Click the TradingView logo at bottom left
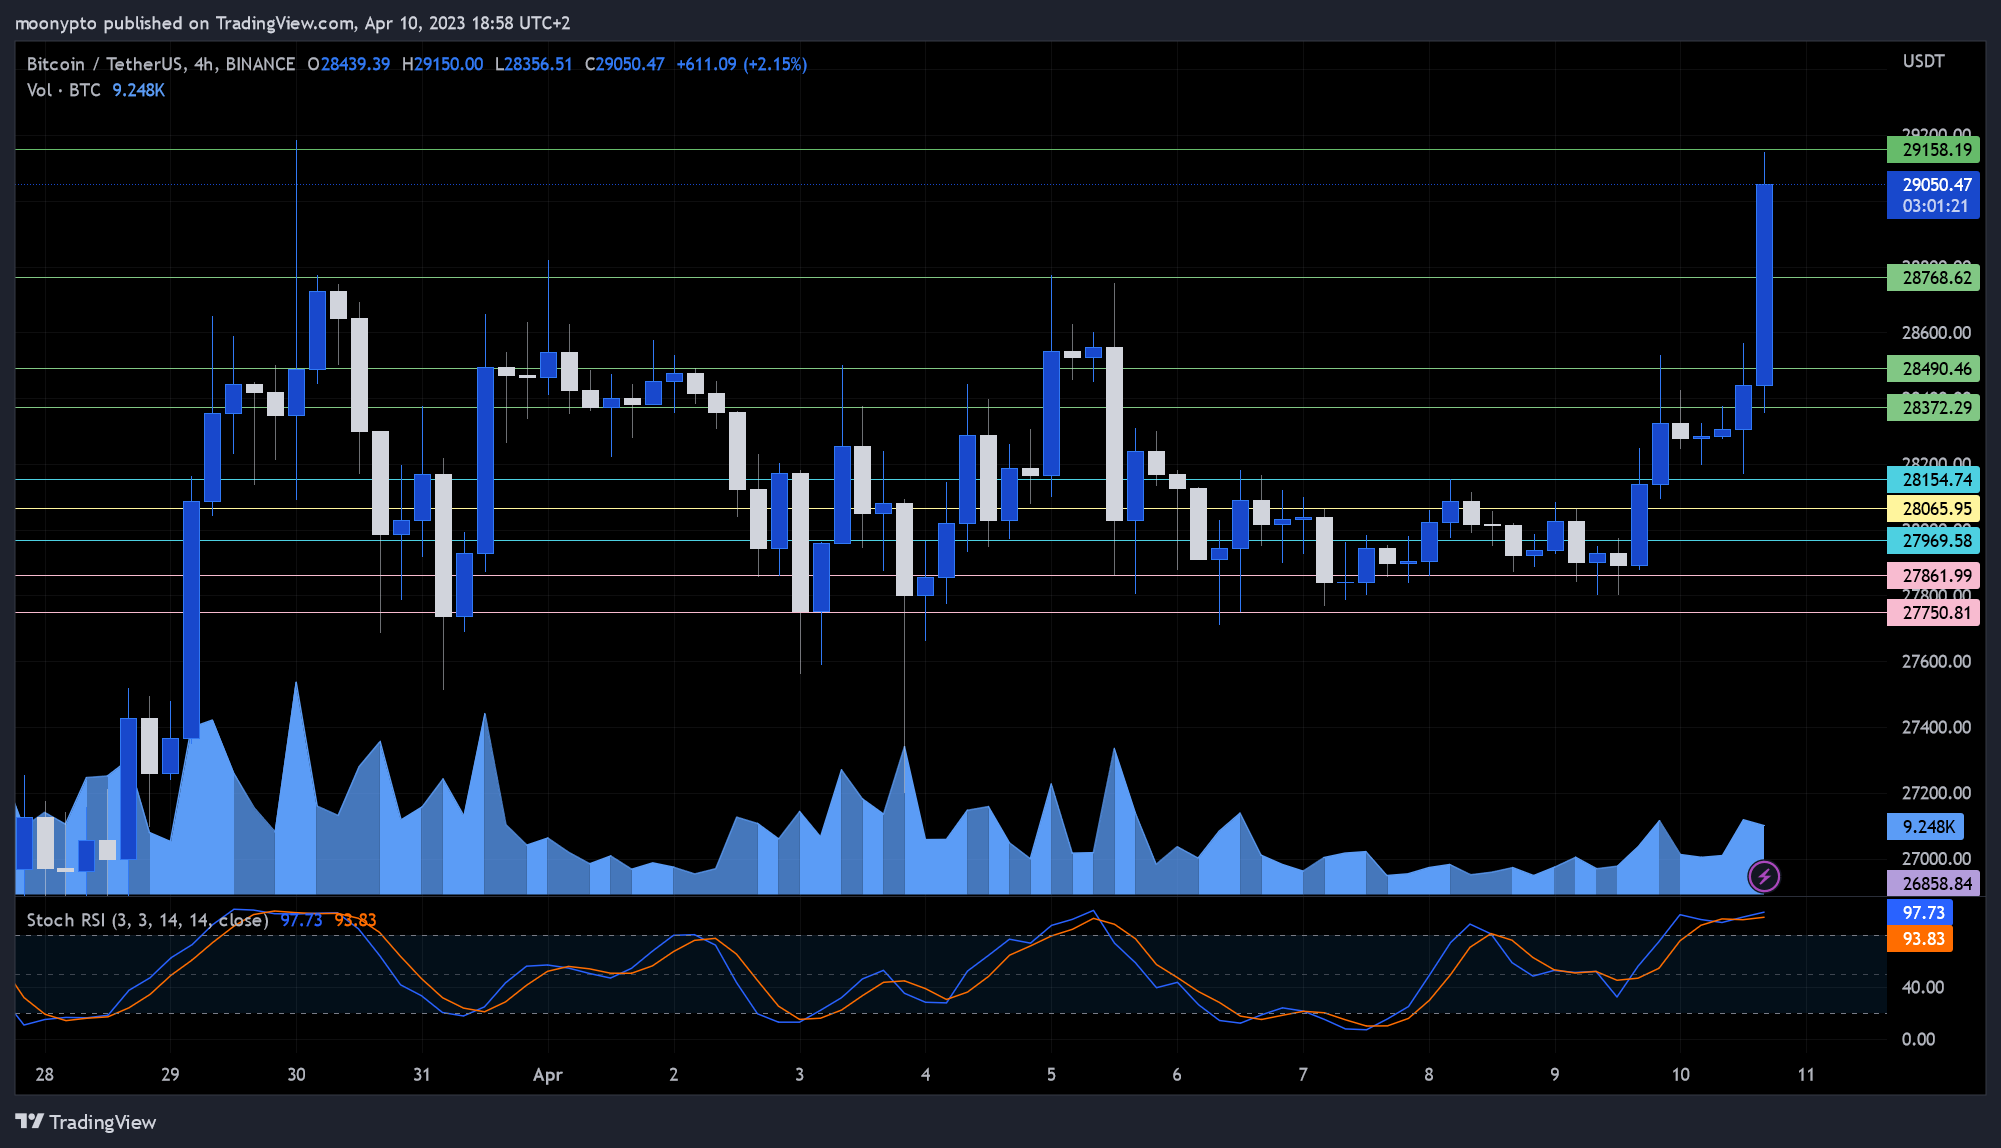 click(86, 1122)
